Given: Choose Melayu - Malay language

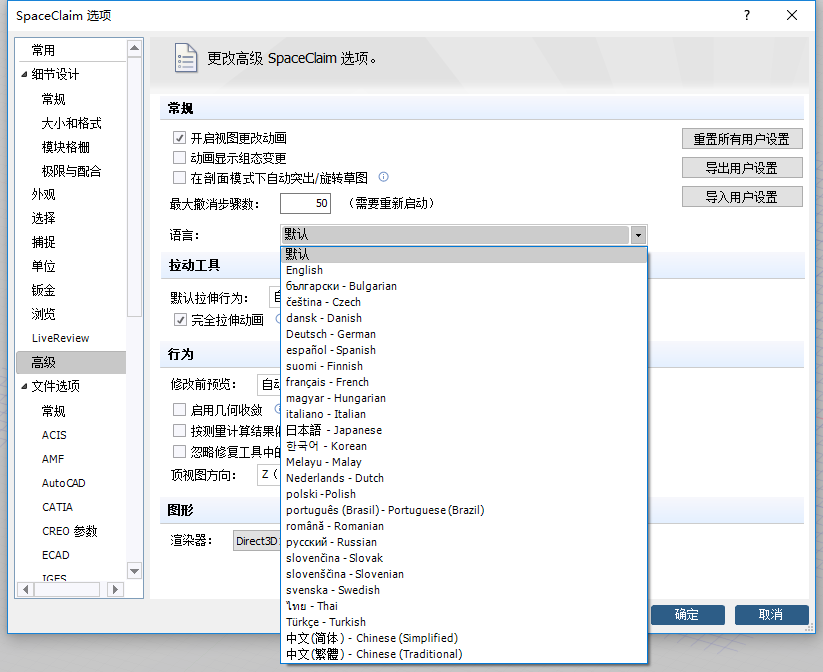Looking at the screenshot, I should 464,463.
